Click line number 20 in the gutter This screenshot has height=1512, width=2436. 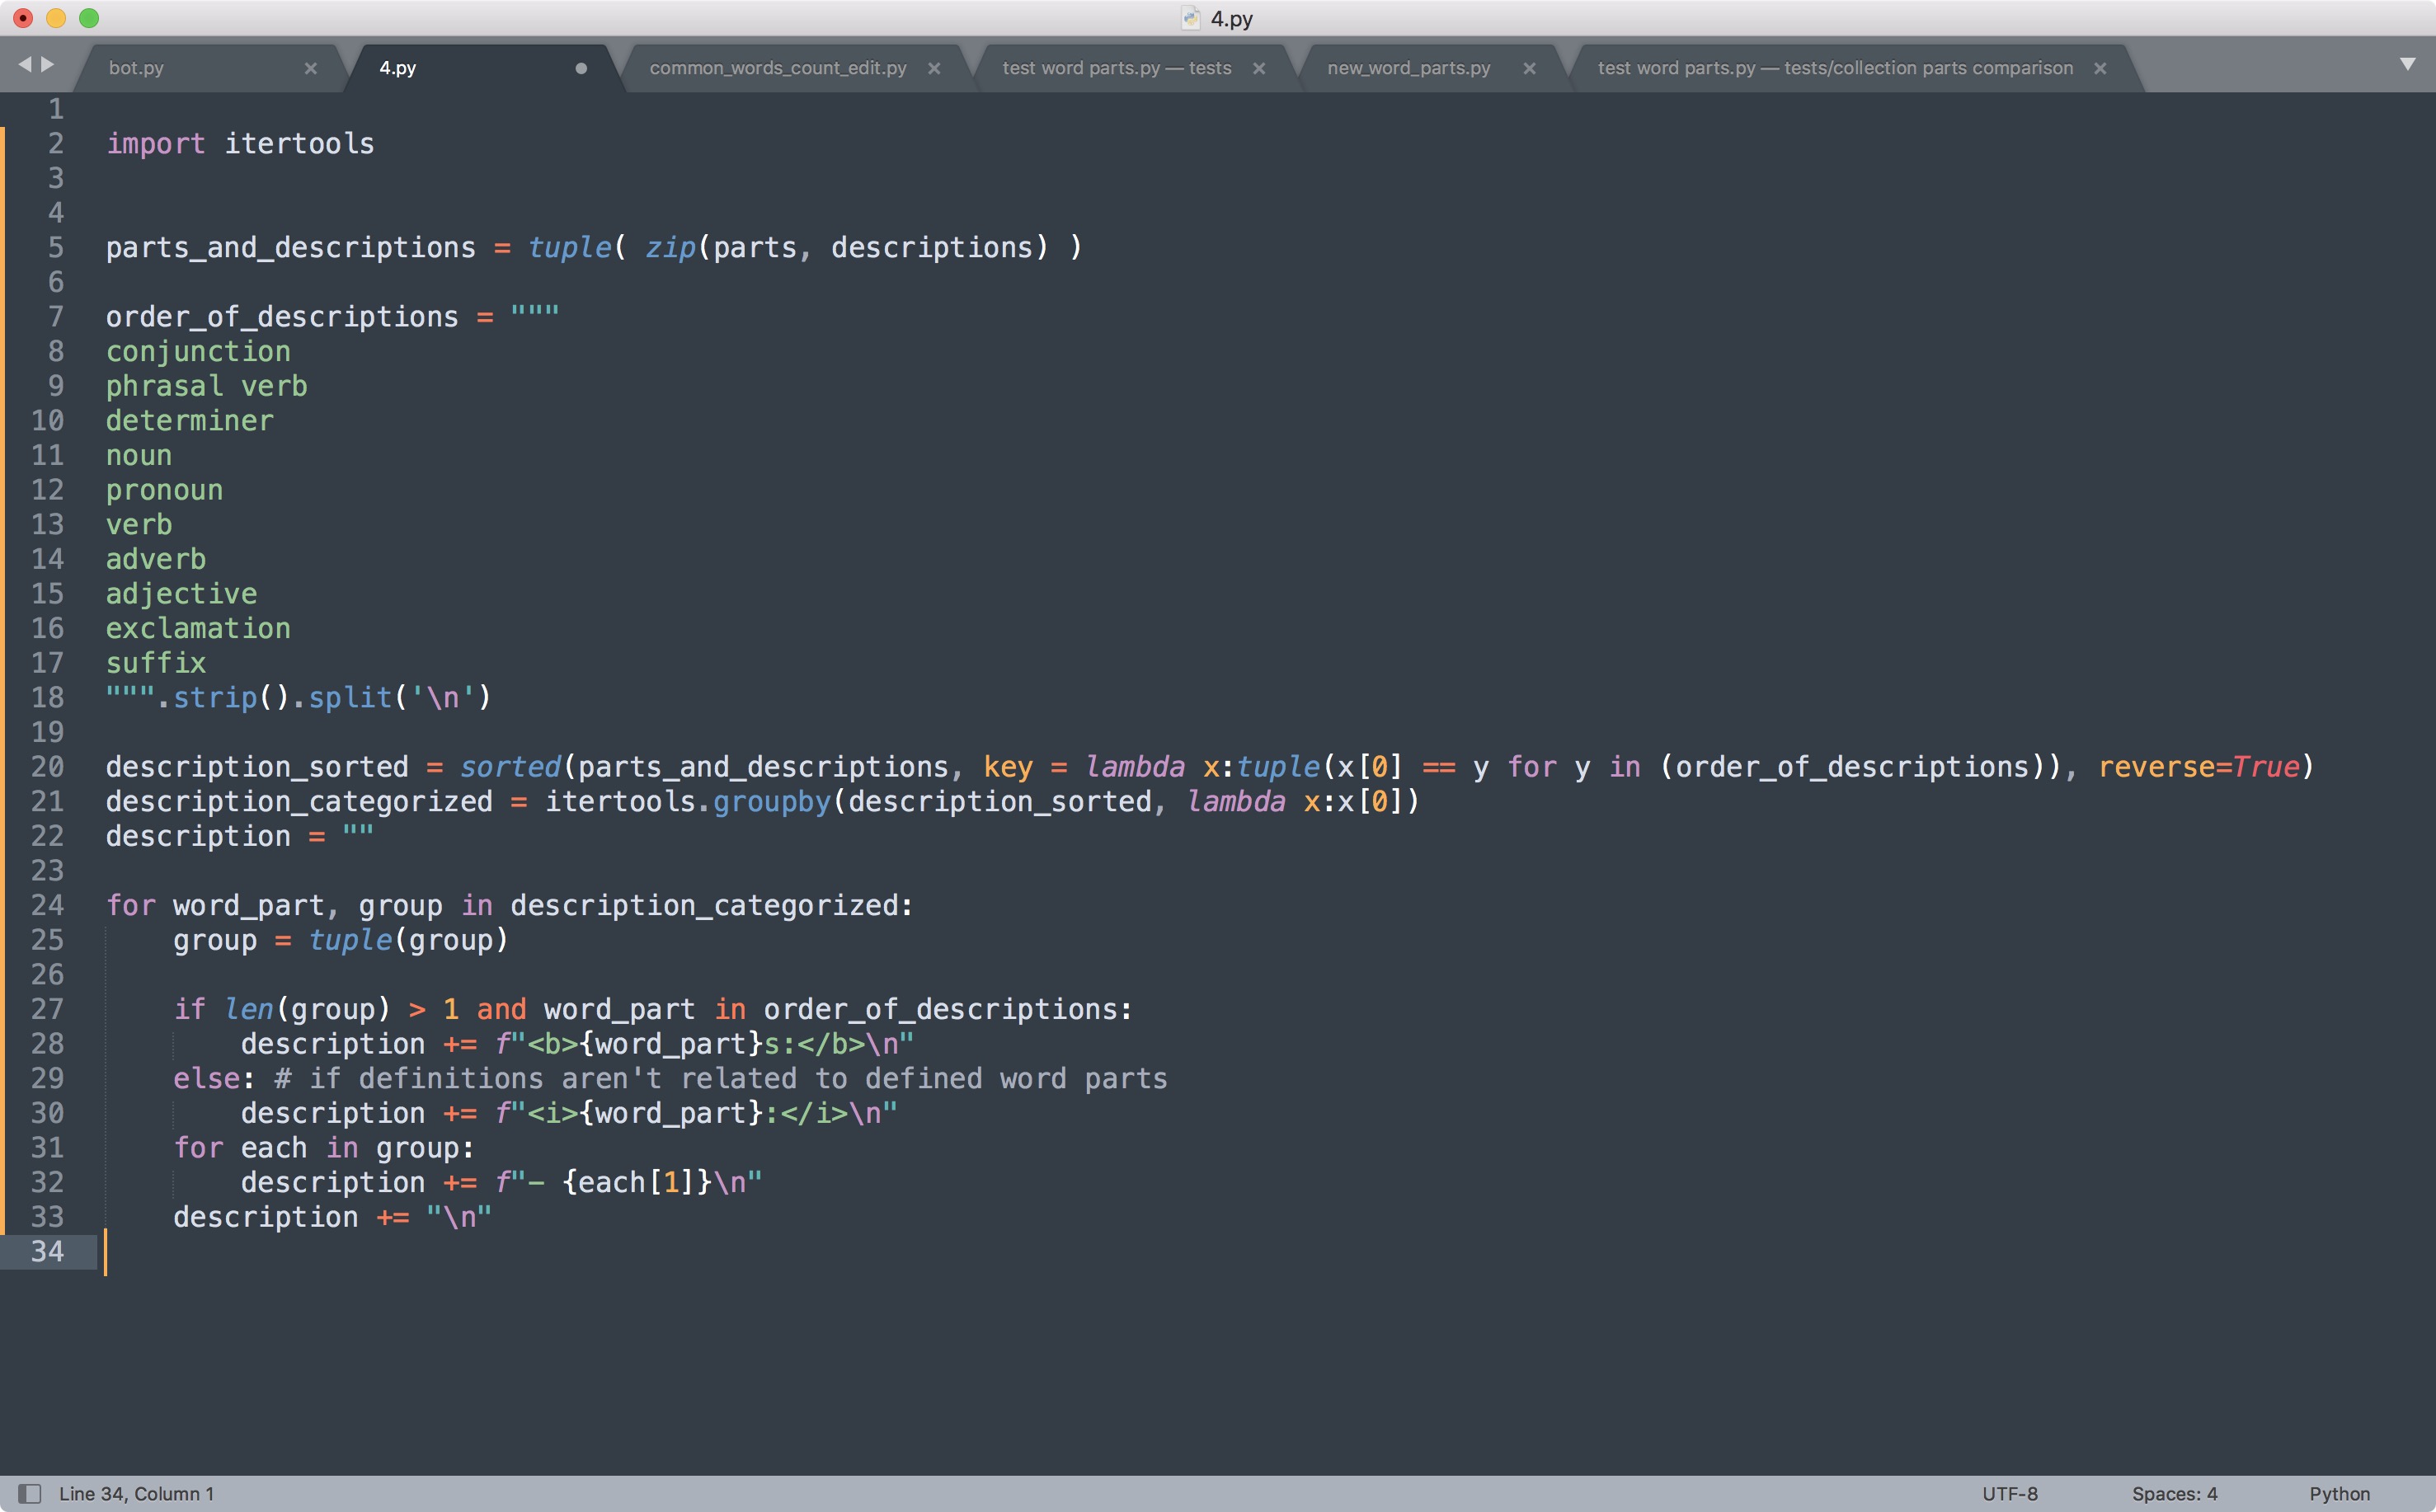(47, 767)
